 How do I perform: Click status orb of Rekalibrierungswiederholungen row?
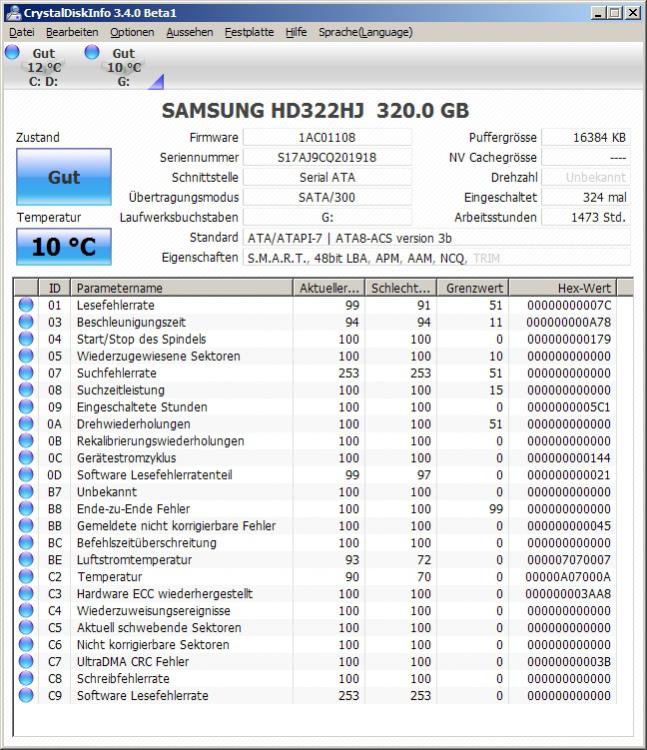[x=26, y=441]
